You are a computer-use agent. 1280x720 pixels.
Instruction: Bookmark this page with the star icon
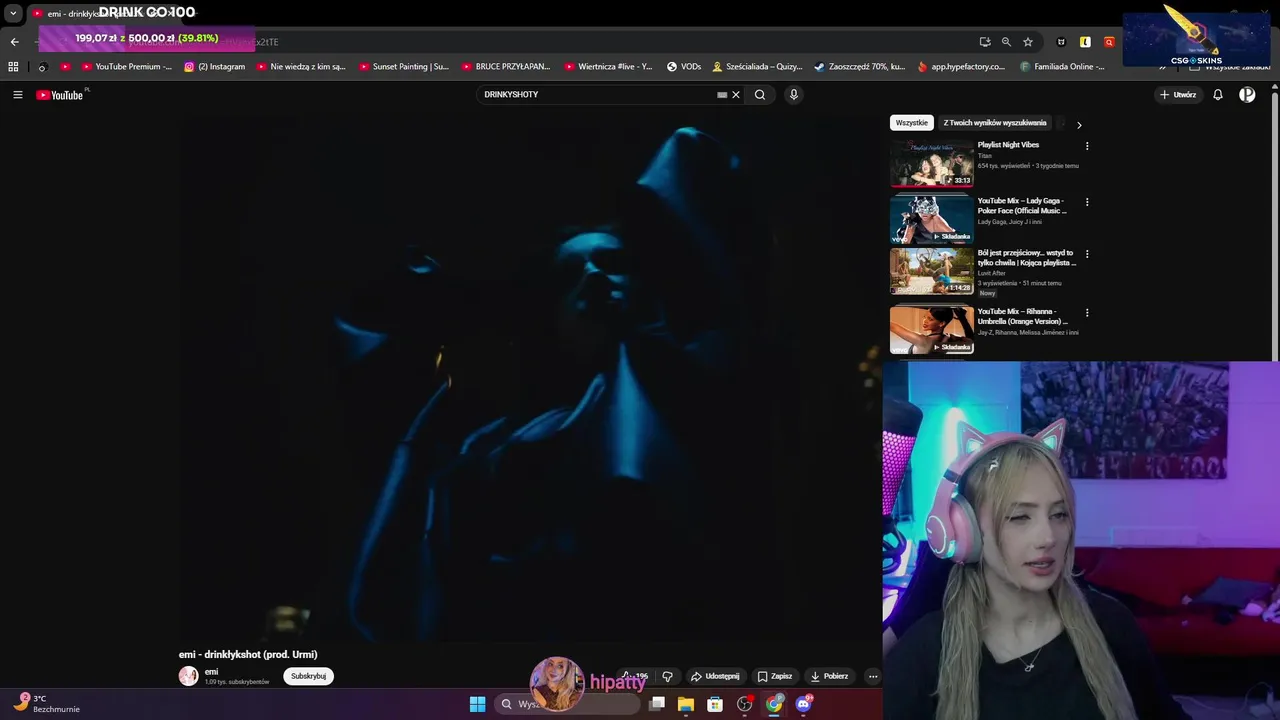[x=1028, y=42]
